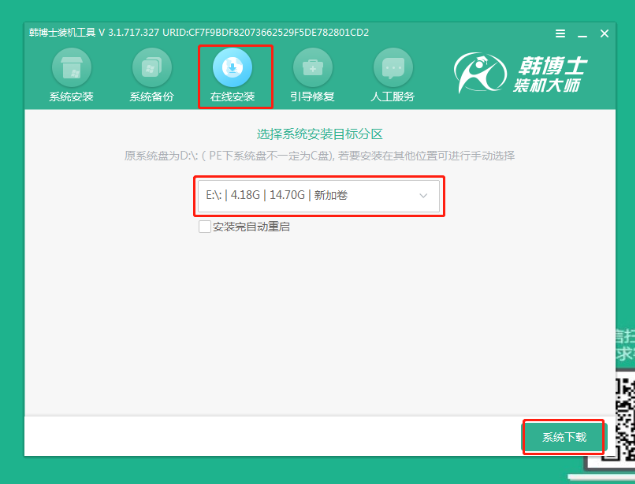Click the 人工服务 text label under its icon
Screen dimensions: 635x484
point(393,97)
